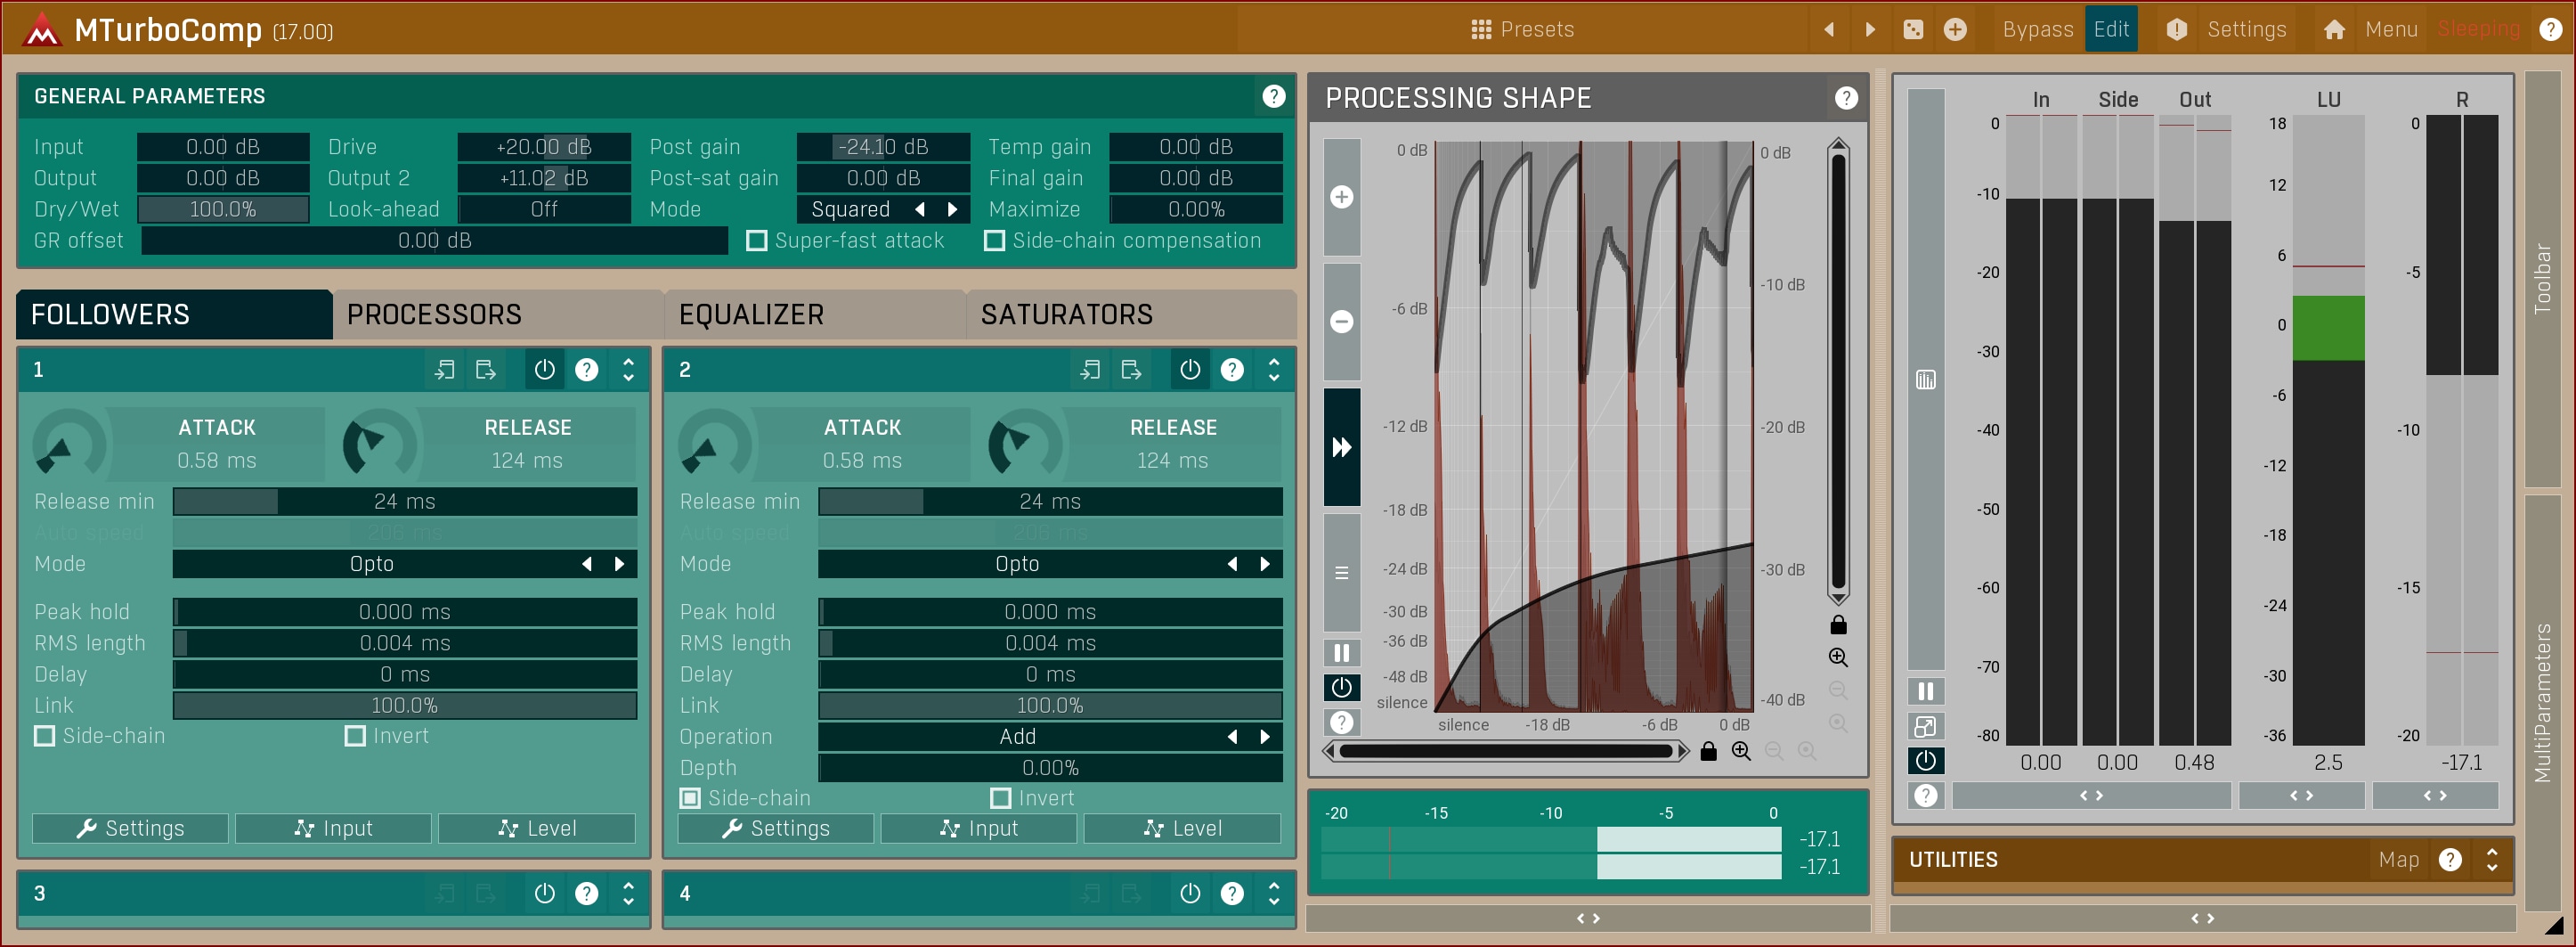Expand the Utilities panel arrows
This screenshot has height=947, width=2576.
point(2491,860)
